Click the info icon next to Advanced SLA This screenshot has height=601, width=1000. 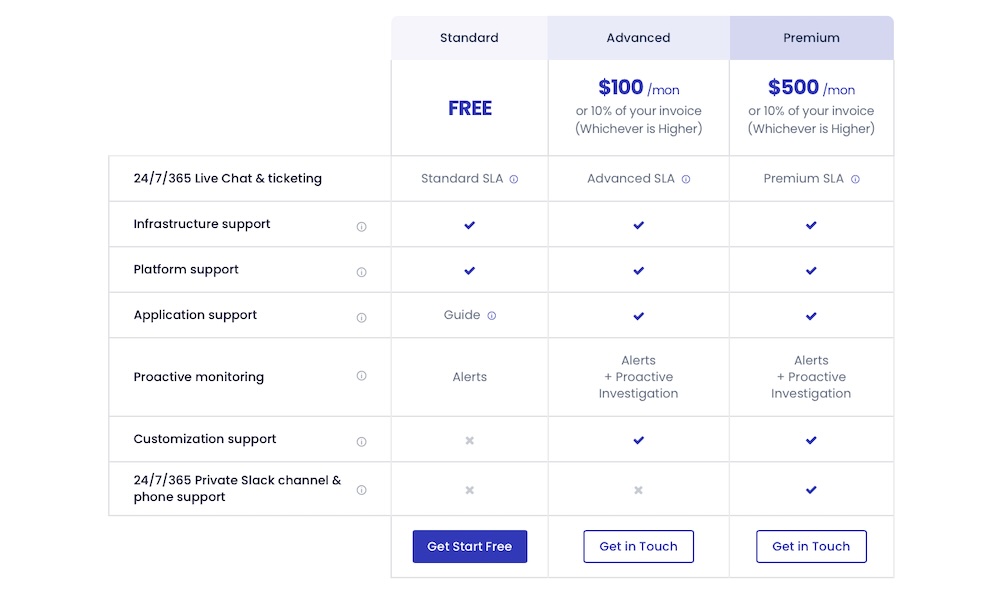click(x=686, y=179)
